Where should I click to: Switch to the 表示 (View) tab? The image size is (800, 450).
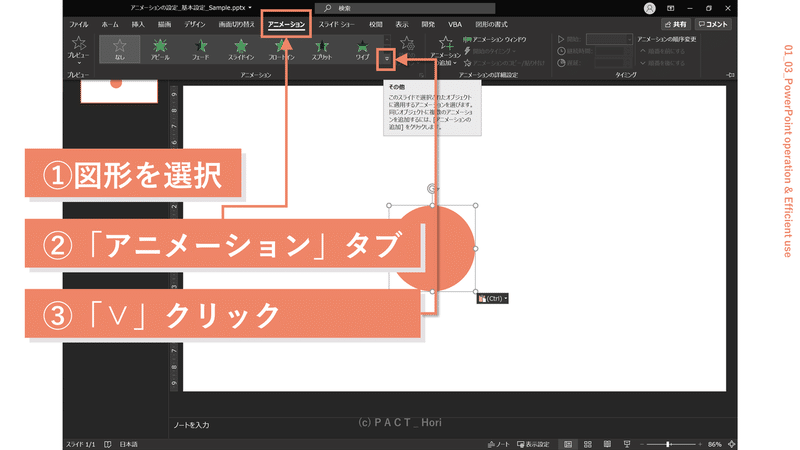402,24
